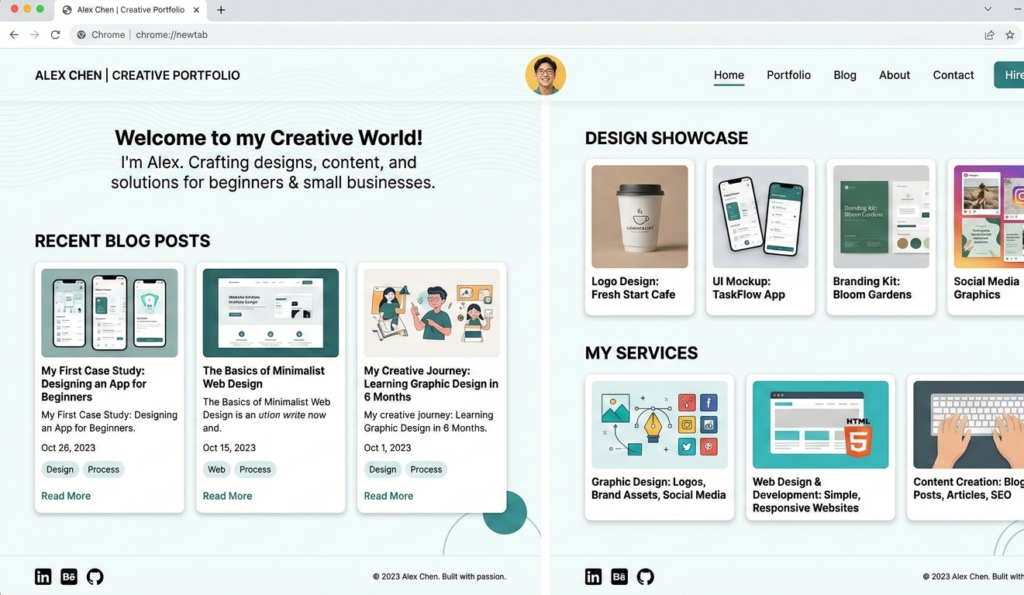Image resolution: width=1024 pixels, height=595 pixels.
Task: Expand the tab search chevron in Chrome
Action: 988,10
